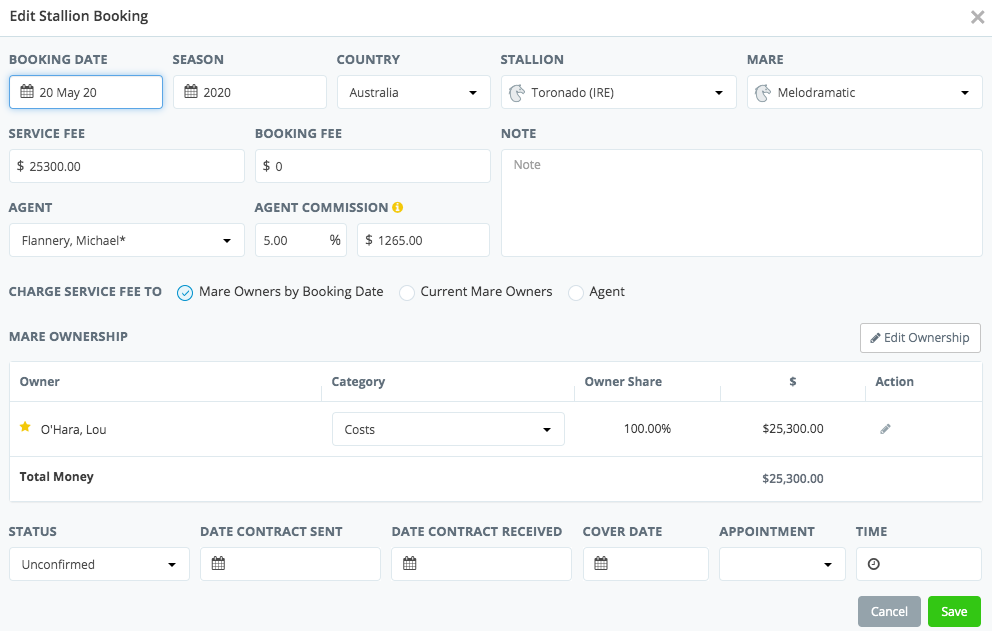Screen dimensions: 992x631
Task: Select Current Mare Owners radio option
Action: pos(406,292)
